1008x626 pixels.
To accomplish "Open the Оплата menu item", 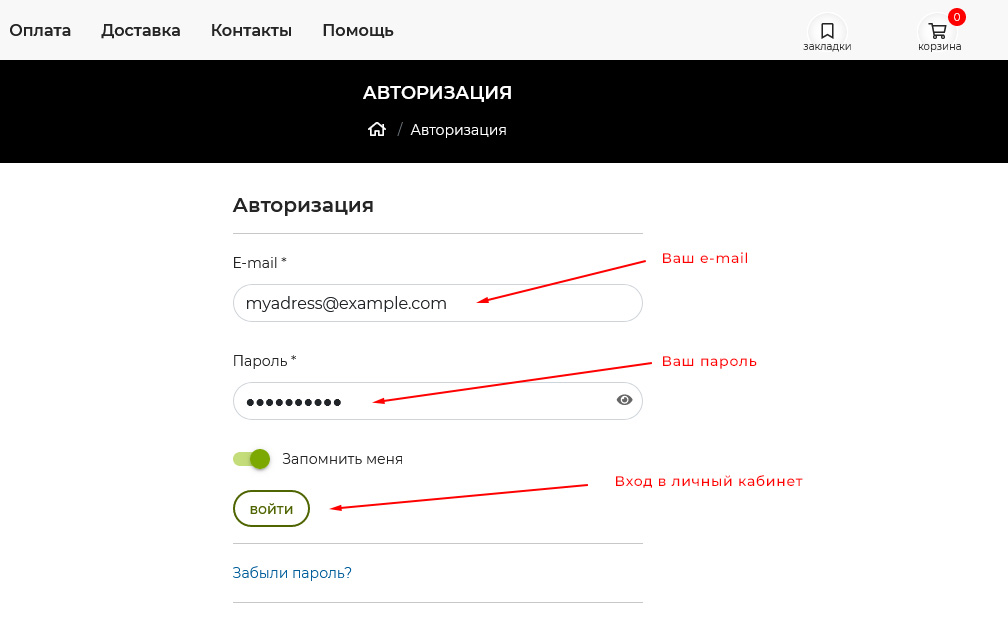I will [x=40, y=30].
